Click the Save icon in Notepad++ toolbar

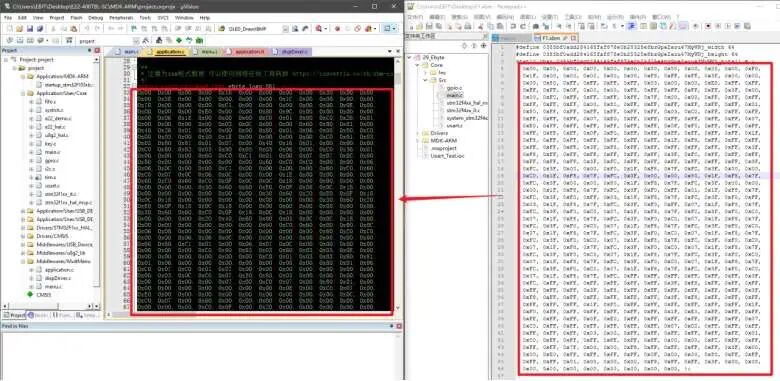[x=429, y=26]
